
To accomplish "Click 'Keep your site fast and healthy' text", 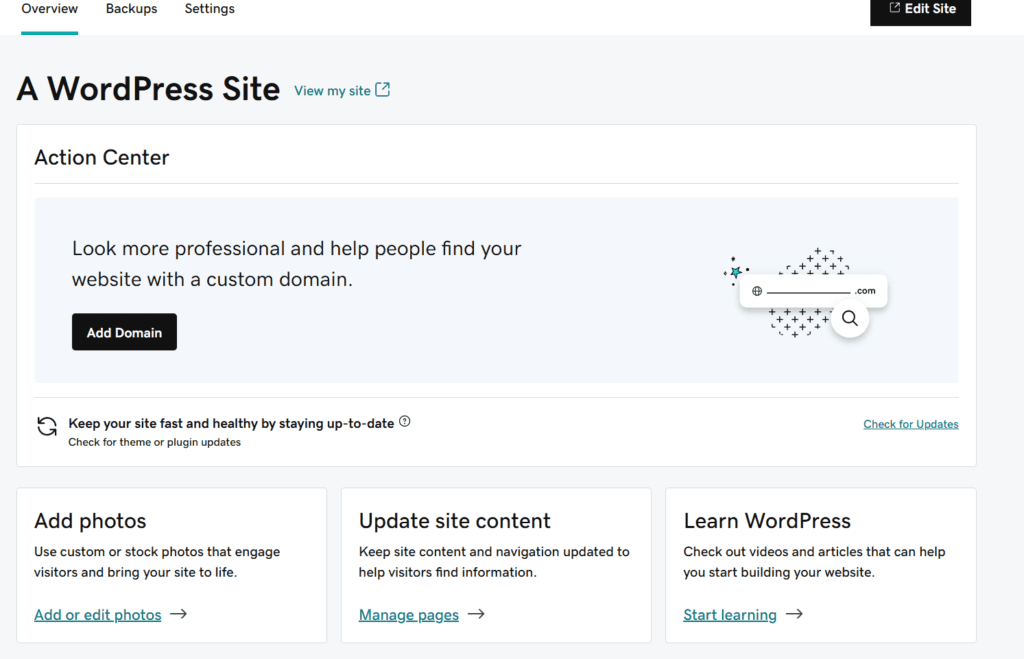I will 231,423.
